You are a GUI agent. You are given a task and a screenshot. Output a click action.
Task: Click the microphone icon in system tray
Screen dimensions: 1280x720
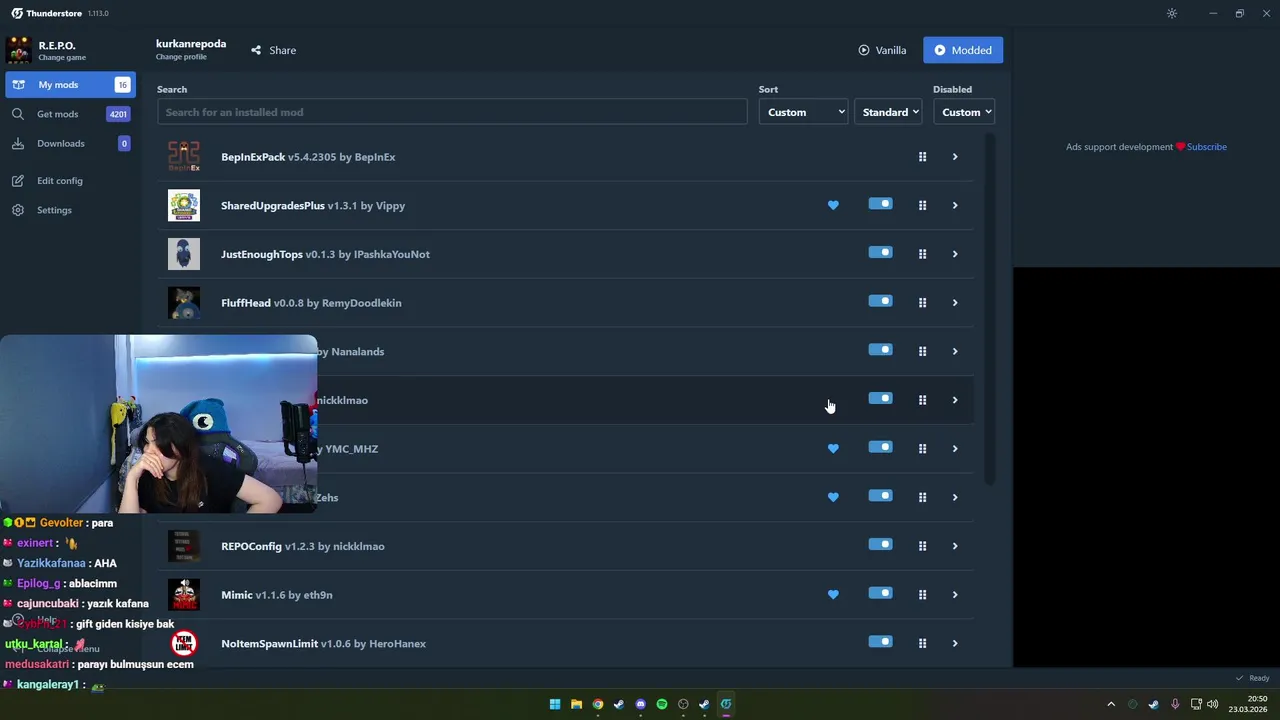click(x=1175, y=704)
